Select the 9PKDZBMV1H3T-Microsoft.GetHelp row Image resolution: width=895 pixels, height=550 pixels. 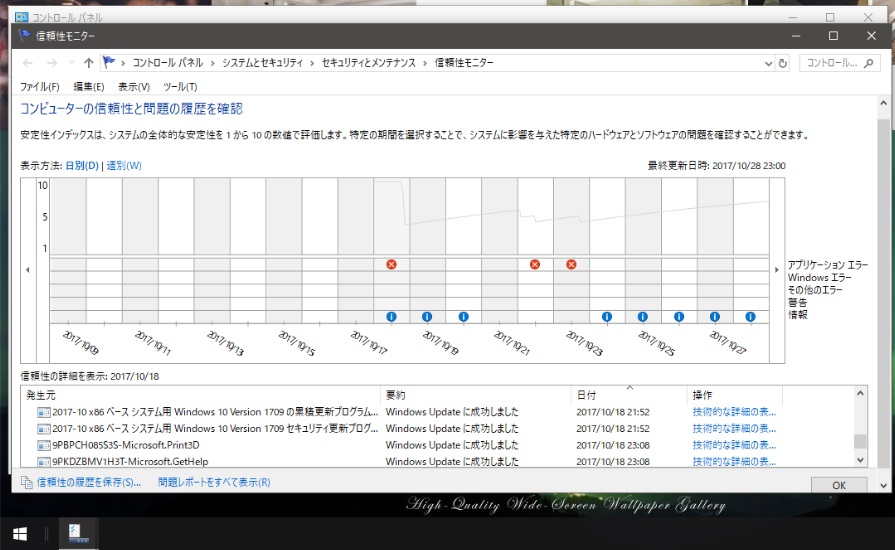click(x=438, y=461)
